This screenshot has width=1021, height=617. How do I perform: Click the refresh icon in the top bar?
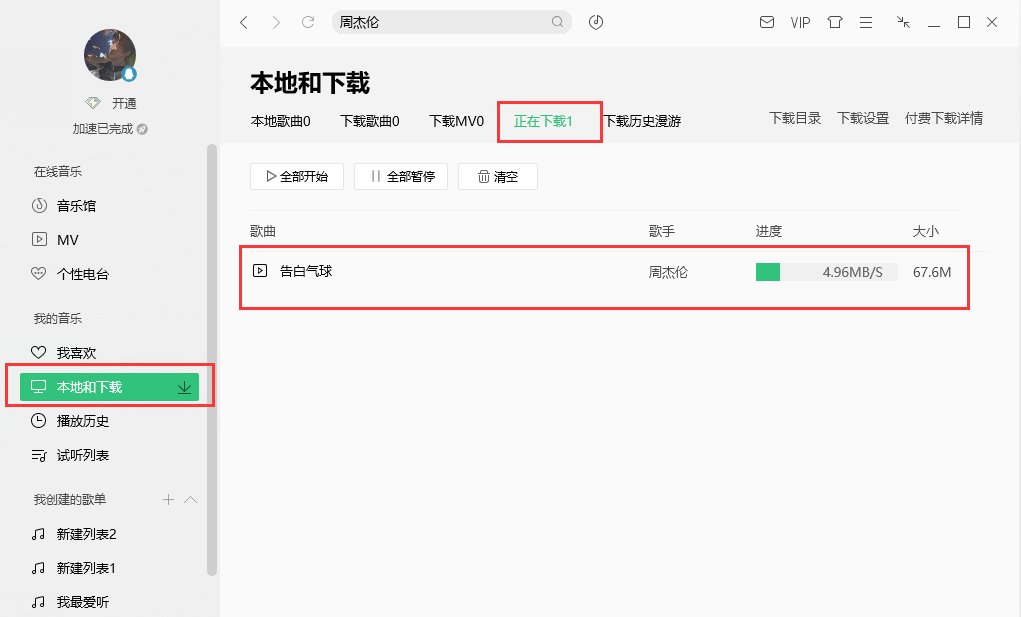tap(308, 21)
